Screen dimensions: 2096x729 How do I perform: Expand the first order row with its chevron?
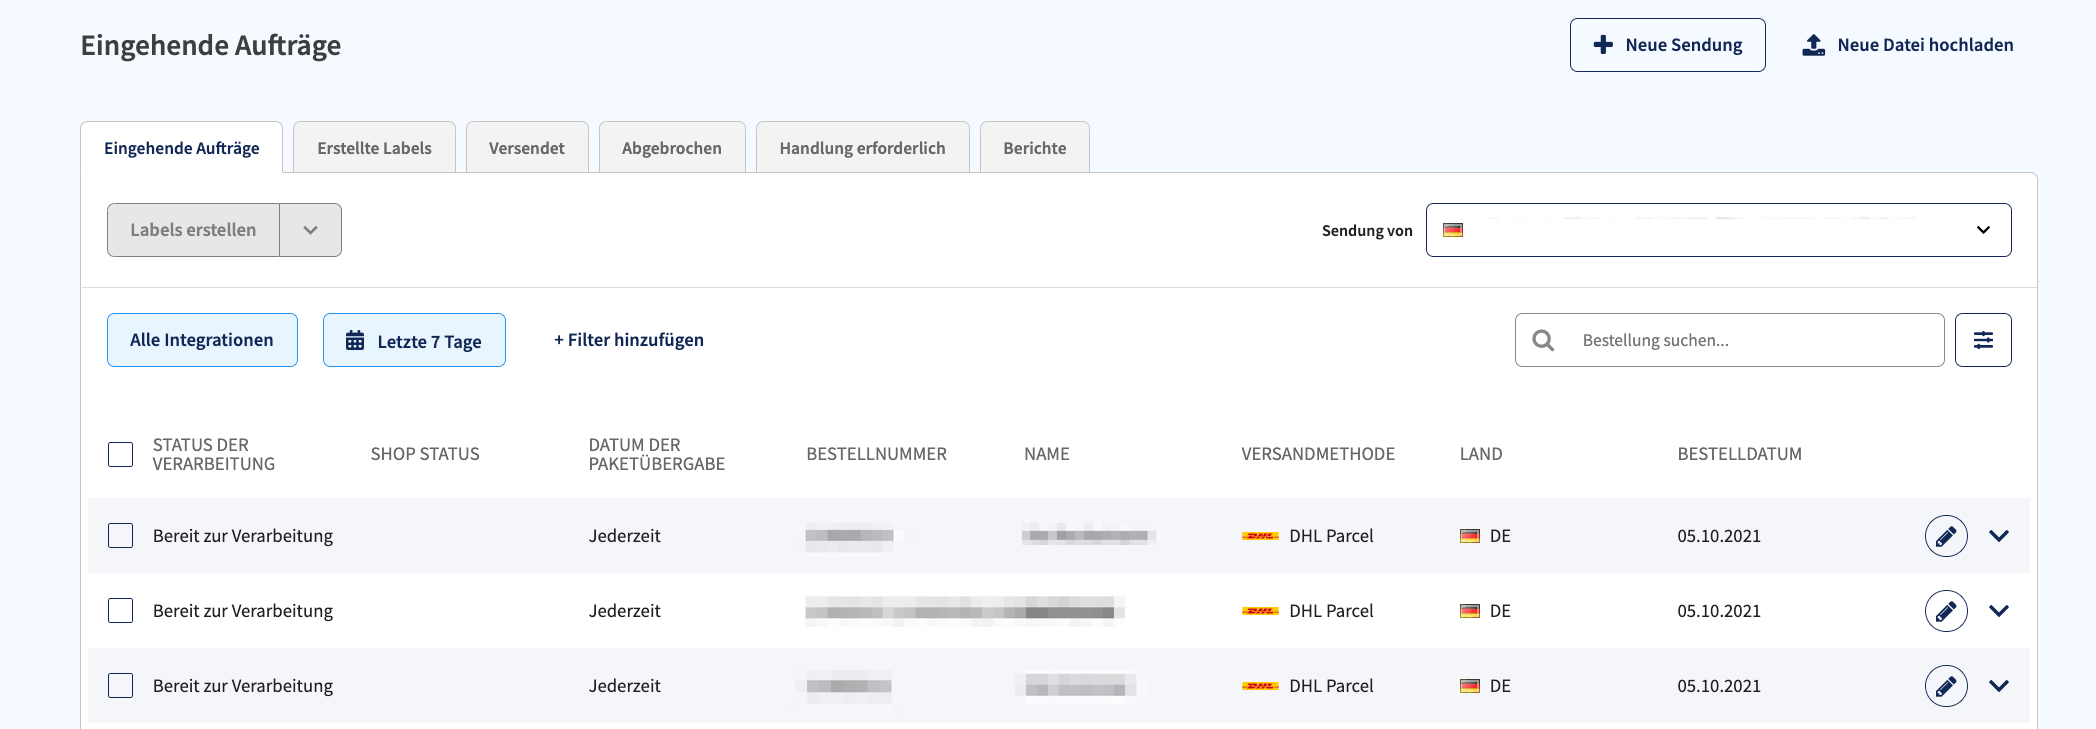1999,536
